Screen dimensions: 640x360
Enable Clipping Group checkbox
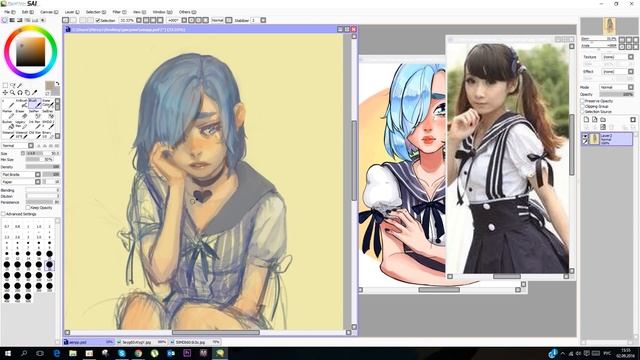pos(583,107)
